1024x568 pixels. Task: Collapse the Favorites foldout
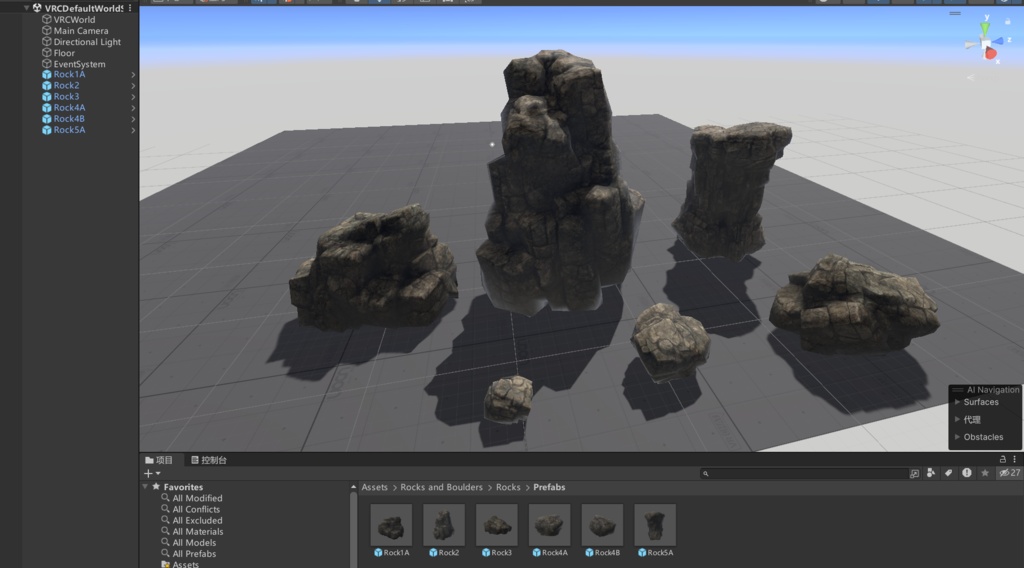(145, 487)
